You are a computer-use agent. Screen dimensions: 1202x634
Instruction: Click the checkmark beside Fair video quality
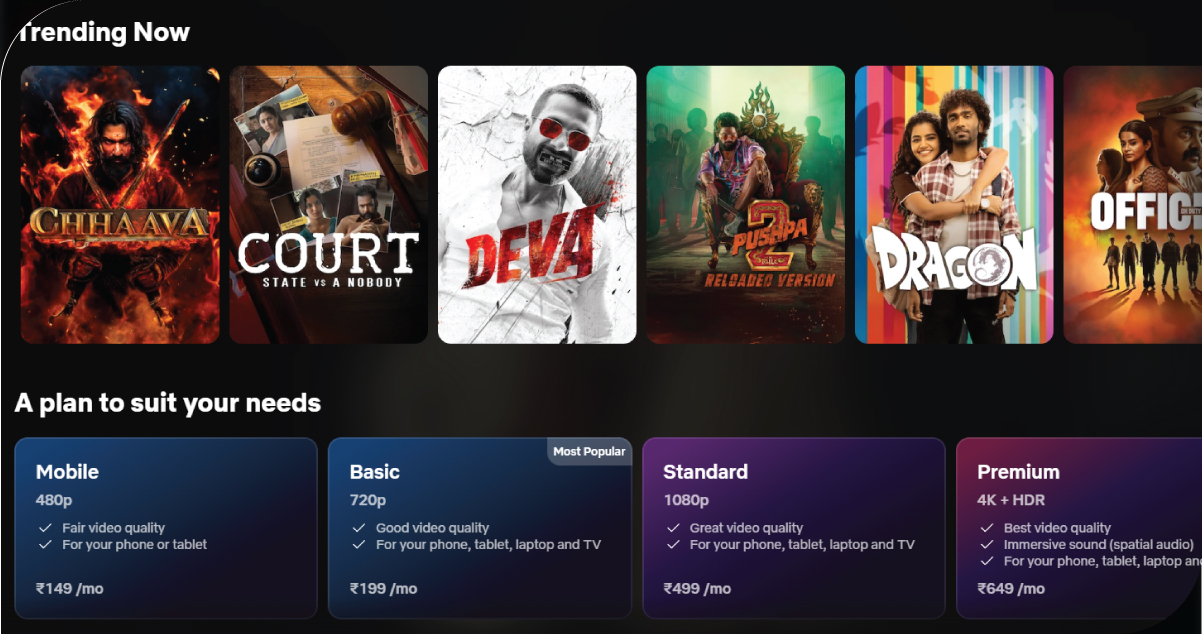pyautogui.click(x=44, y=528)
